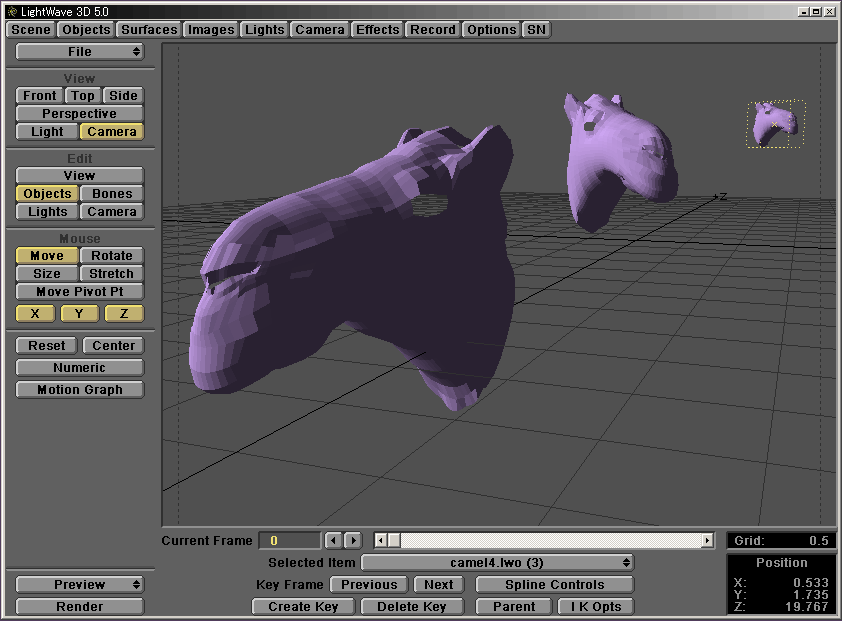842x621 pixels.
Task: Open the File dropdown menu
Action: coord(80,52)
